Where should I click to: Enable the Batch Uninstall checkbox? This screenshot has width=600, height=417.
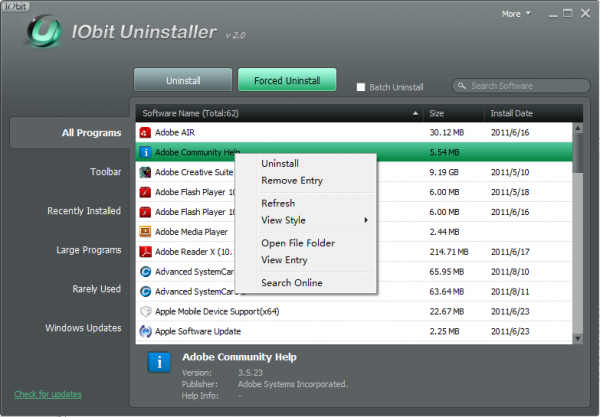[360, 87]
